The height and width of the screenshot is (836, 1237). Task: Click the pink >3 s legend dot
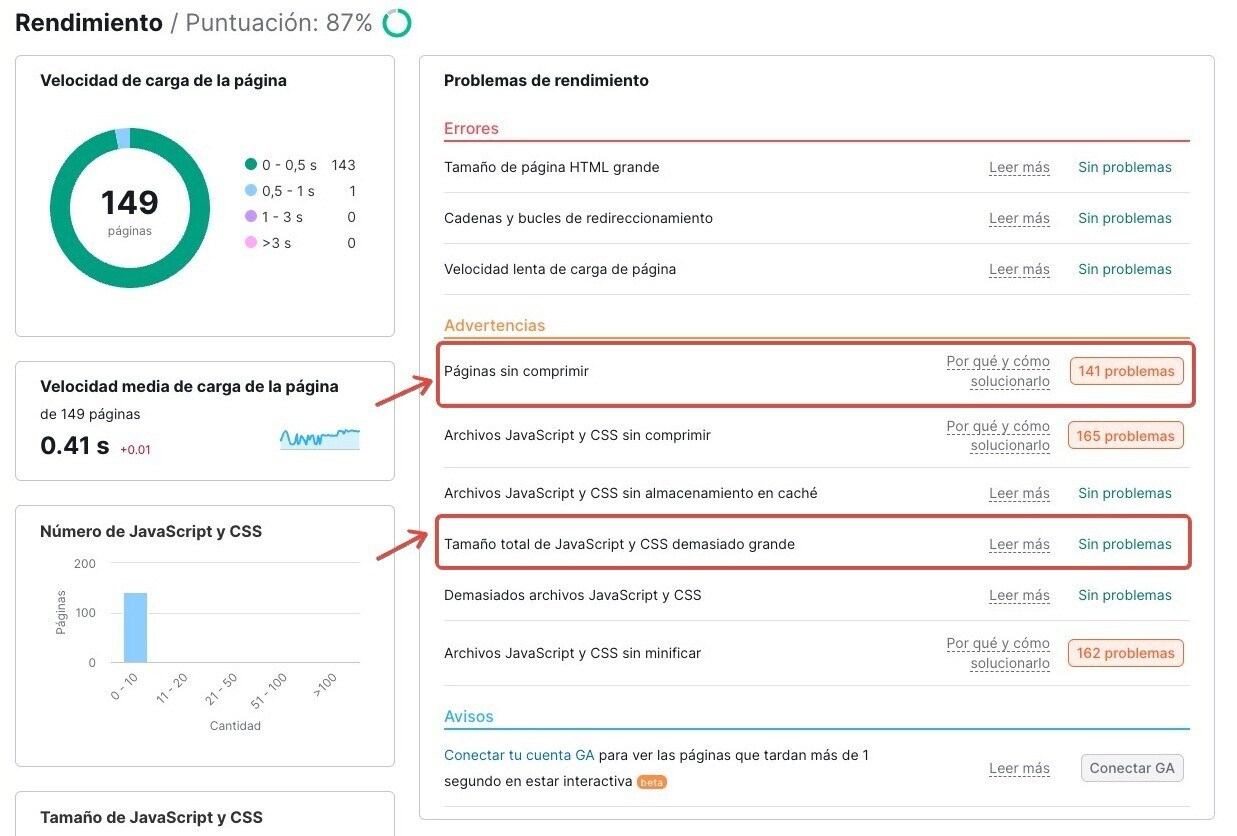[x=251, y=243]
